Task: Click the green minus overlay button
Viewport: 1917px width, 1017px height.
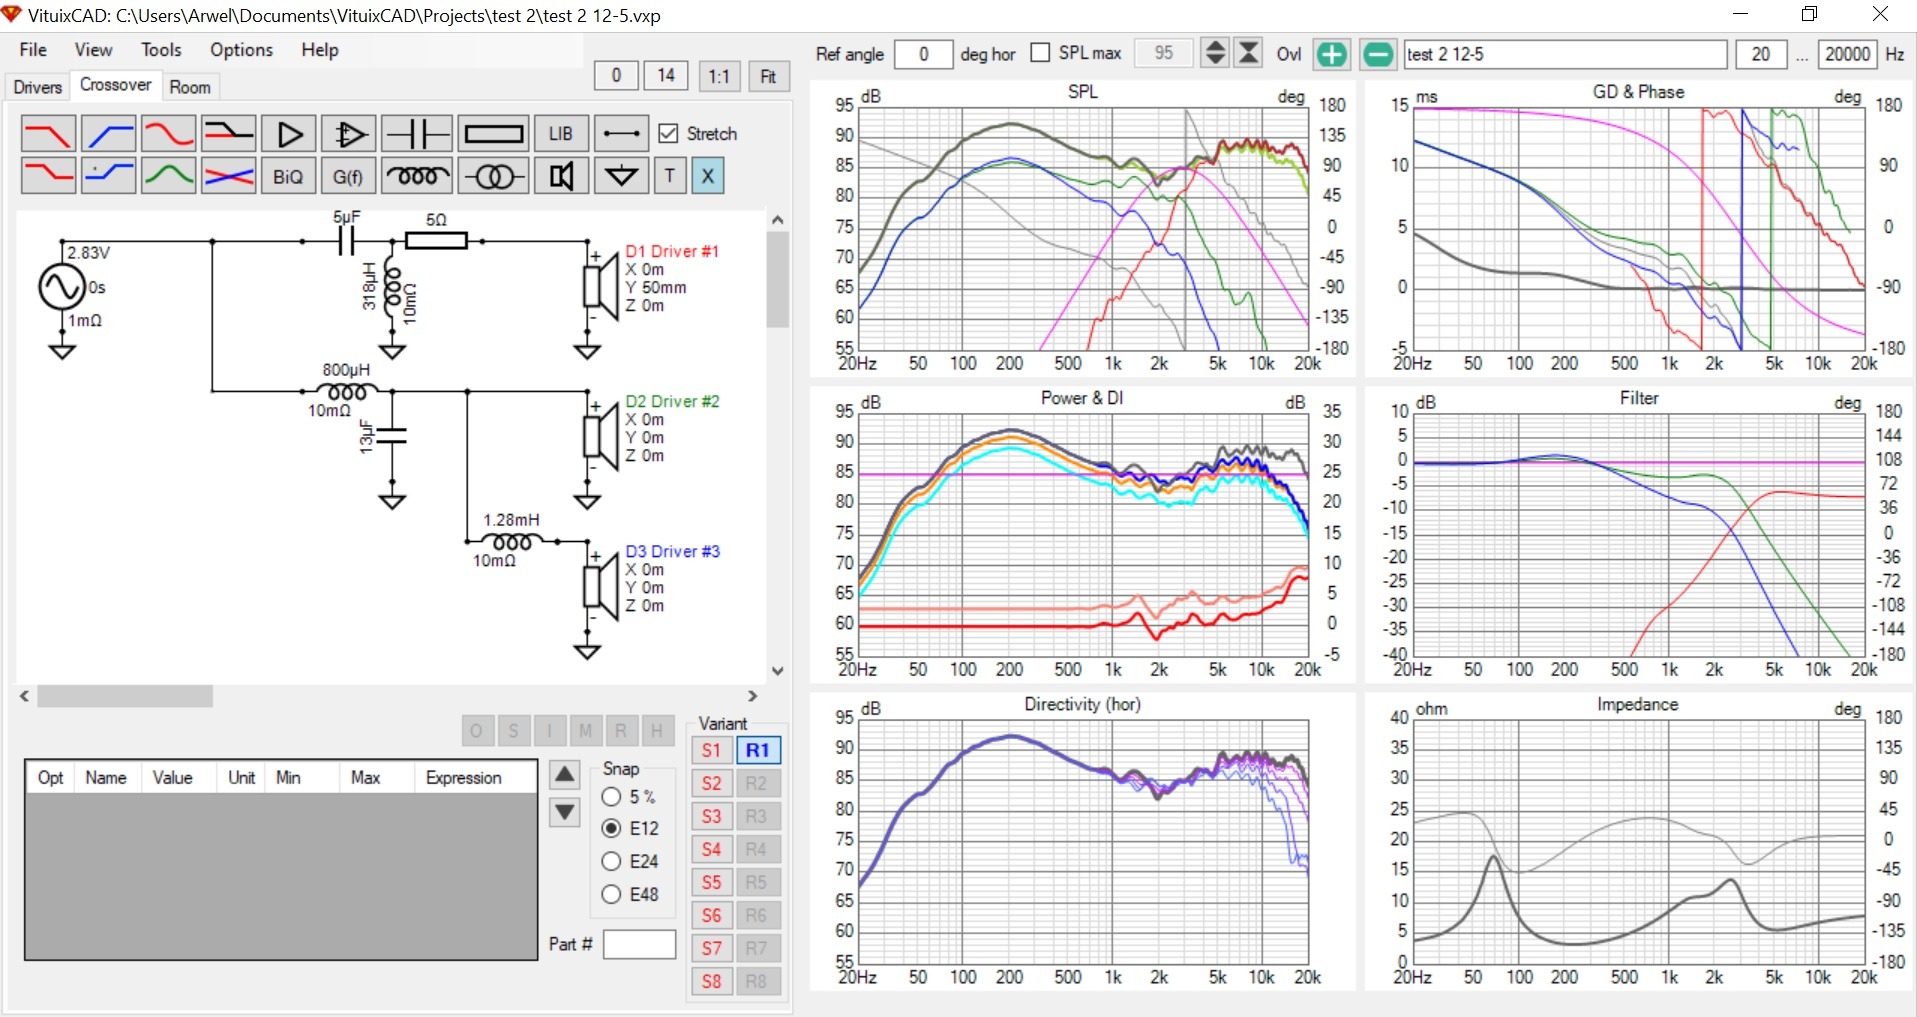Action: click(1377, 54)
